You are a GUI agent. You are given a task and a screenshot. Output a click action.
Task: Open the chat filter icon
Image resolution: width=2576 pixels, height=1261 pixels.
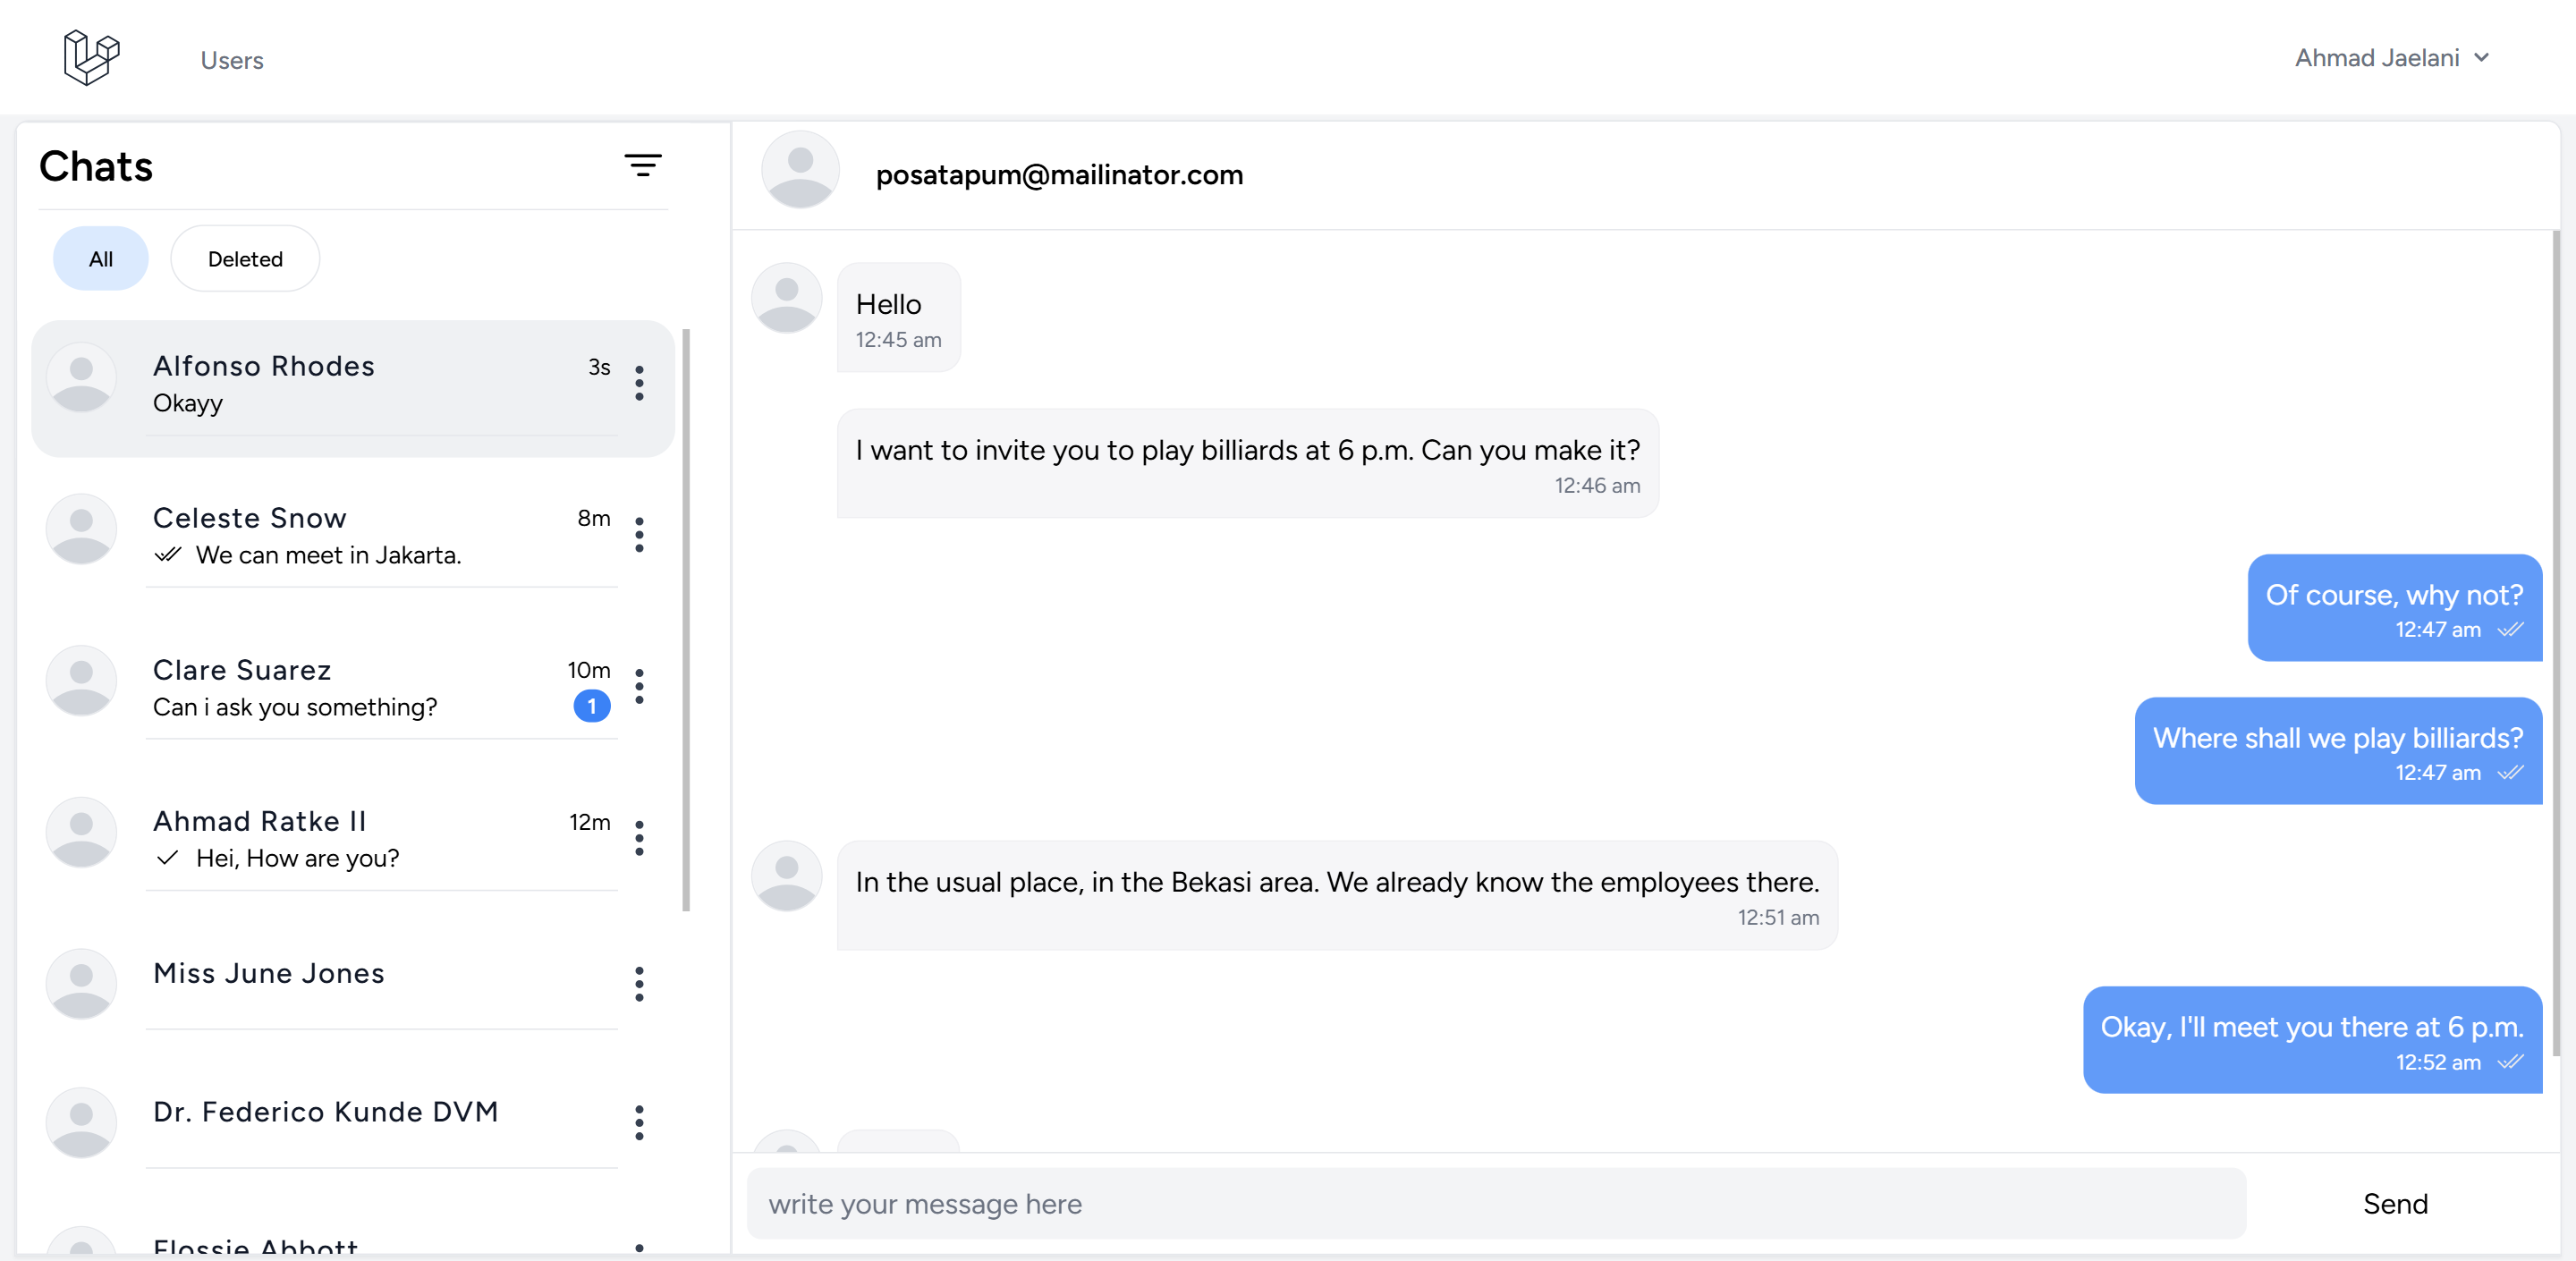click(x=642, y=165)
